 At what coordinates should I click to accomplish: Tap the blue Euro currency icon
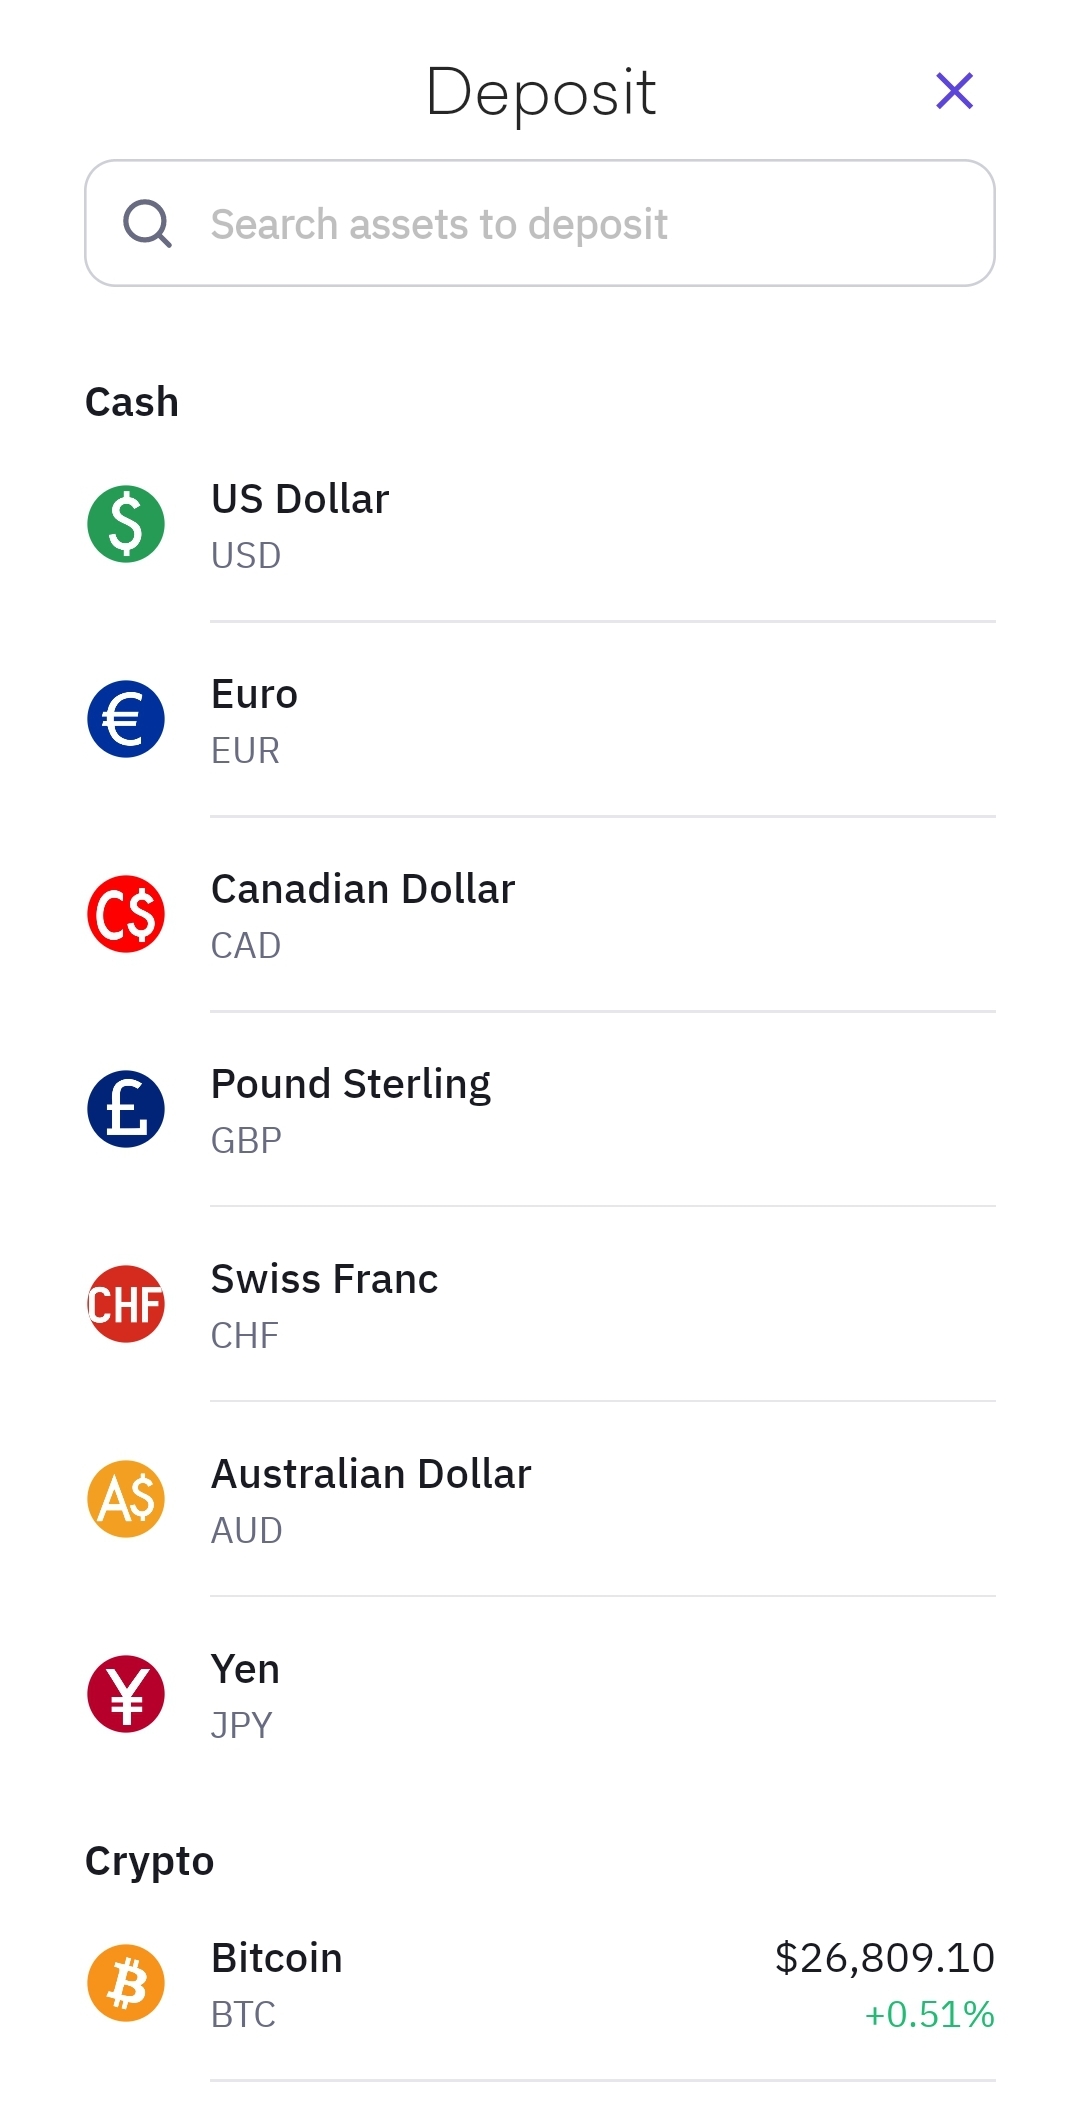tap(126, 719)
